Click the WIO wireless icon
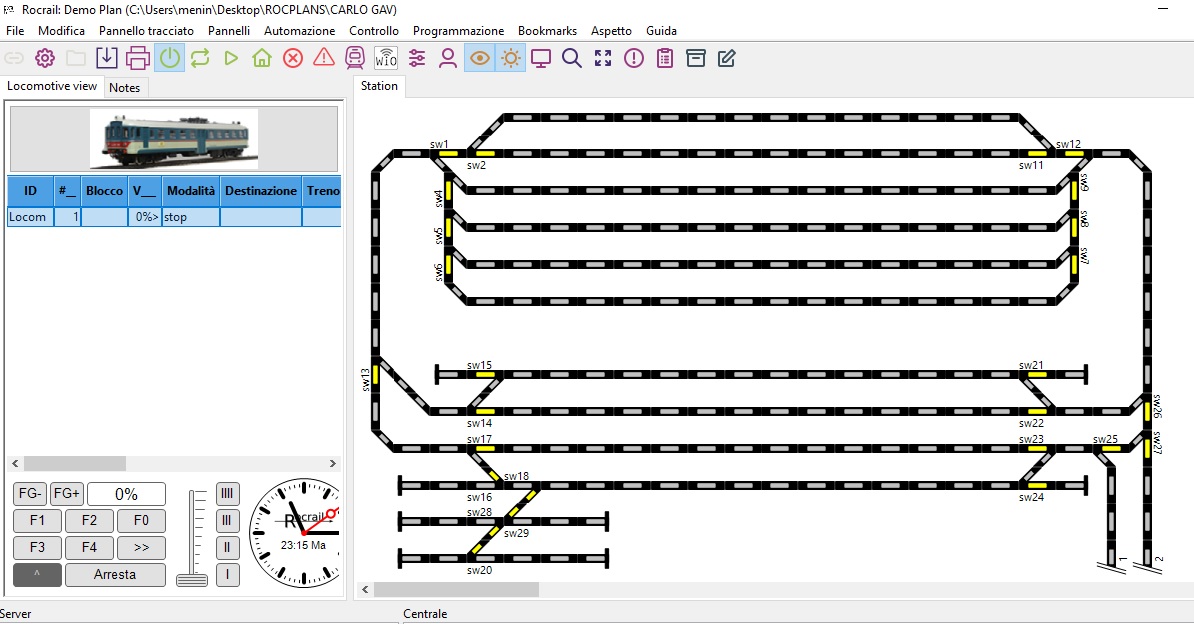This screenshot has height=624, width=1194. pos(386,58)
